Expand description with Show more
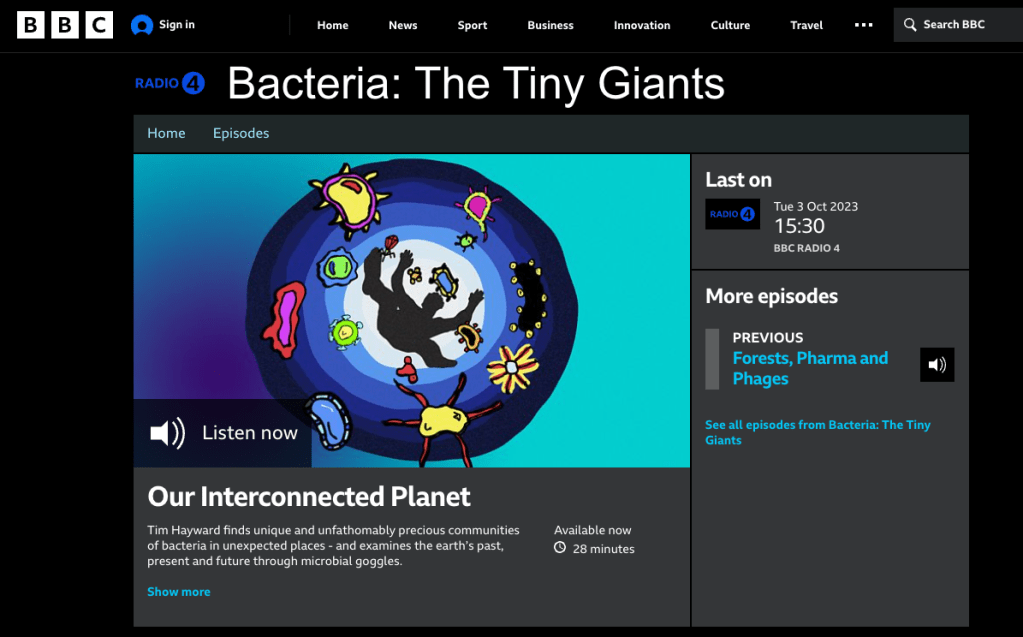 pos(179,592)
